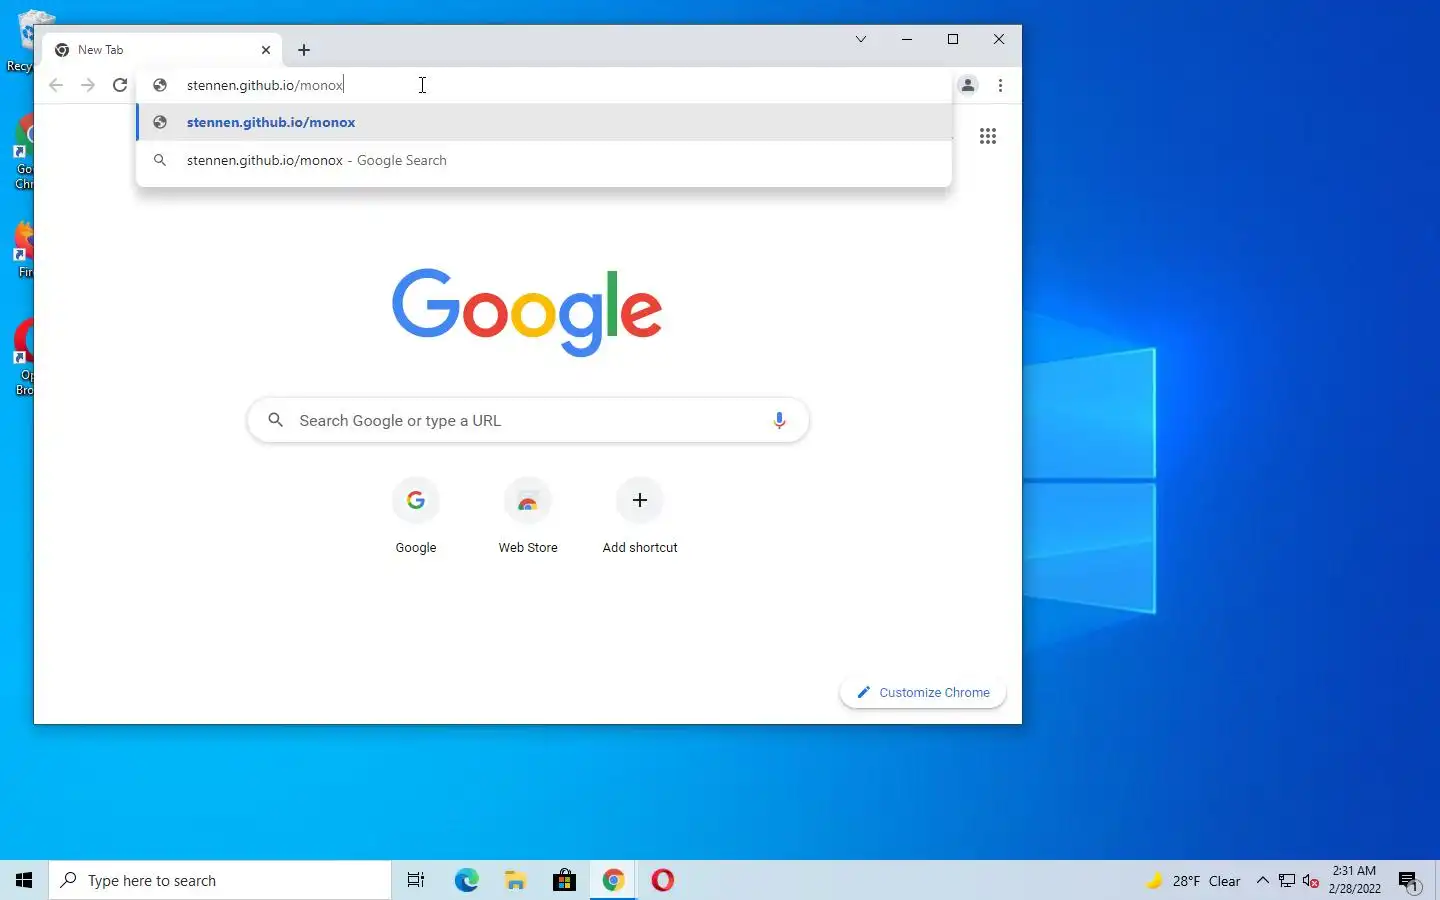The height and width of the screenshot is (900, 1440).
Task: Select the stennen.github.io/monox URL suggestion
Action: point(544,122)
